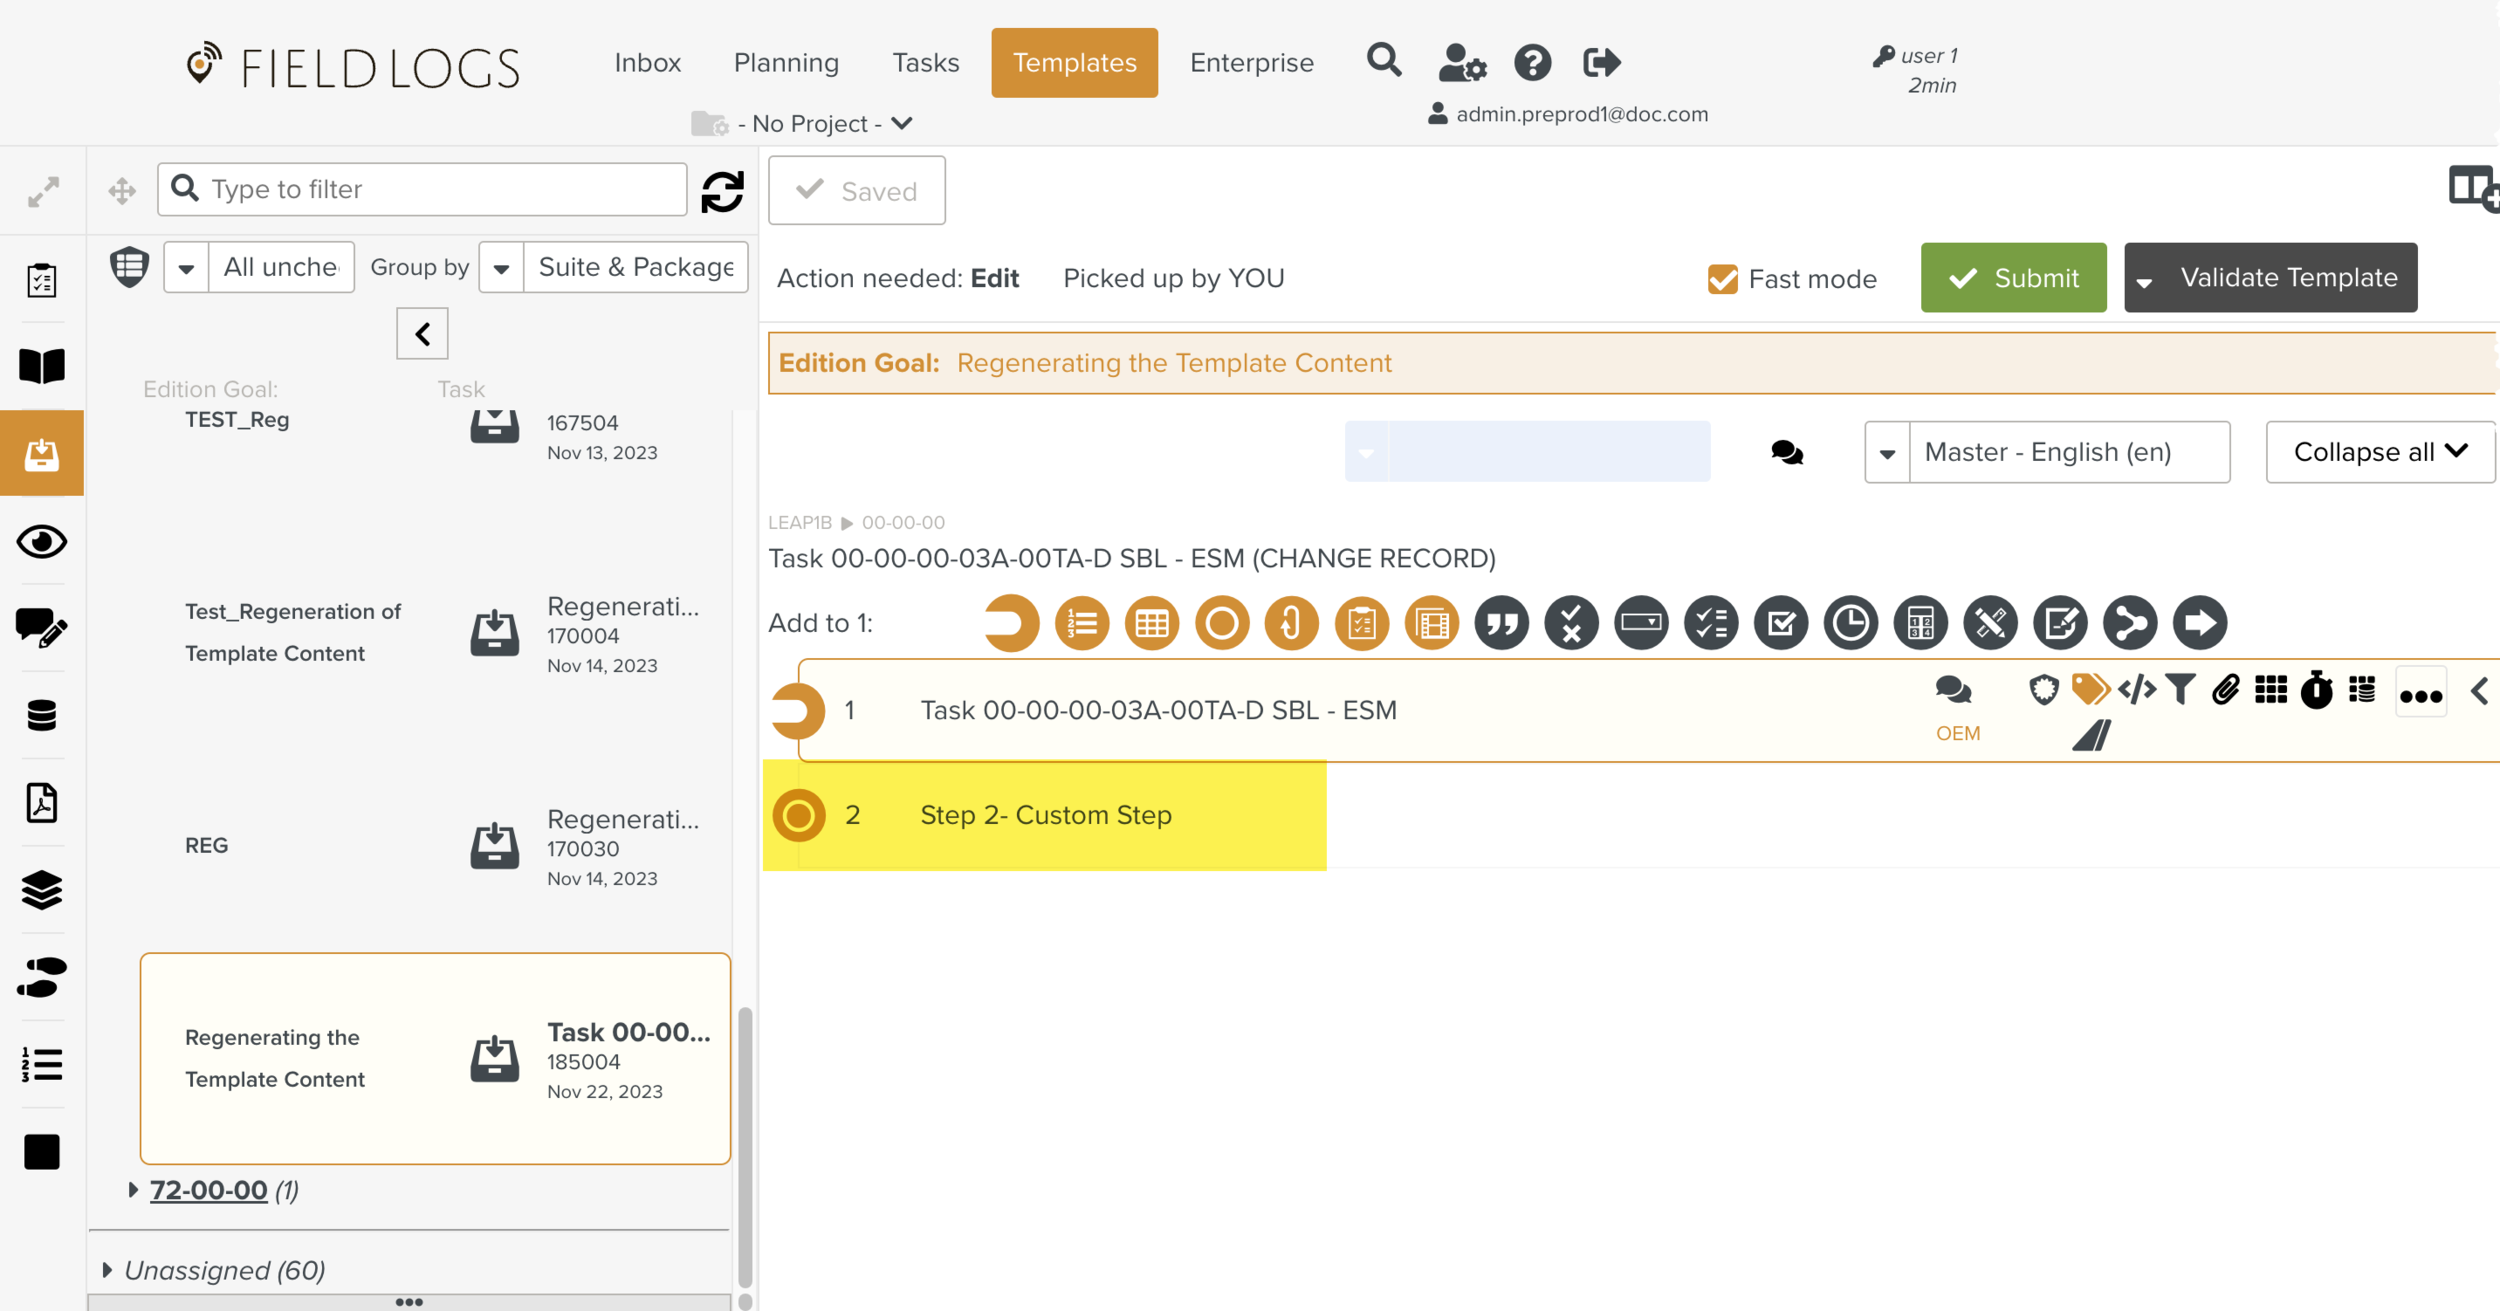
Task: Open the Collapse all dropdown
Action: click(2379, 452)
